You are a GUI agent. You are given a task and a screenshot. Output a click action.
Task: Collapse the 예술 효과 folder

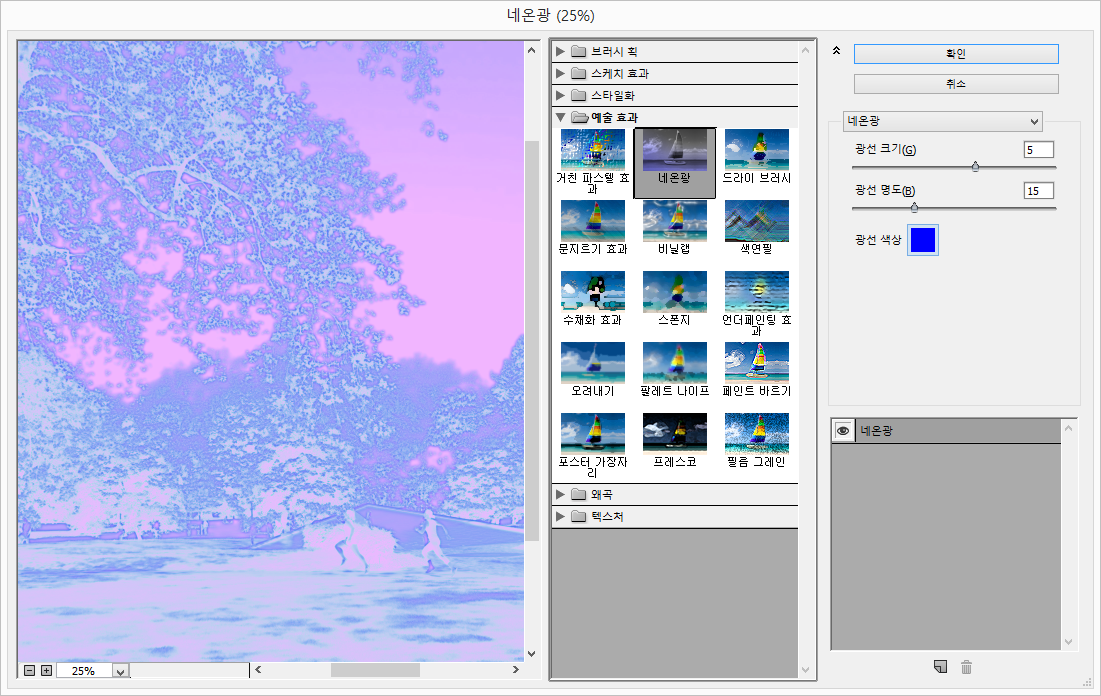(561, 117)
